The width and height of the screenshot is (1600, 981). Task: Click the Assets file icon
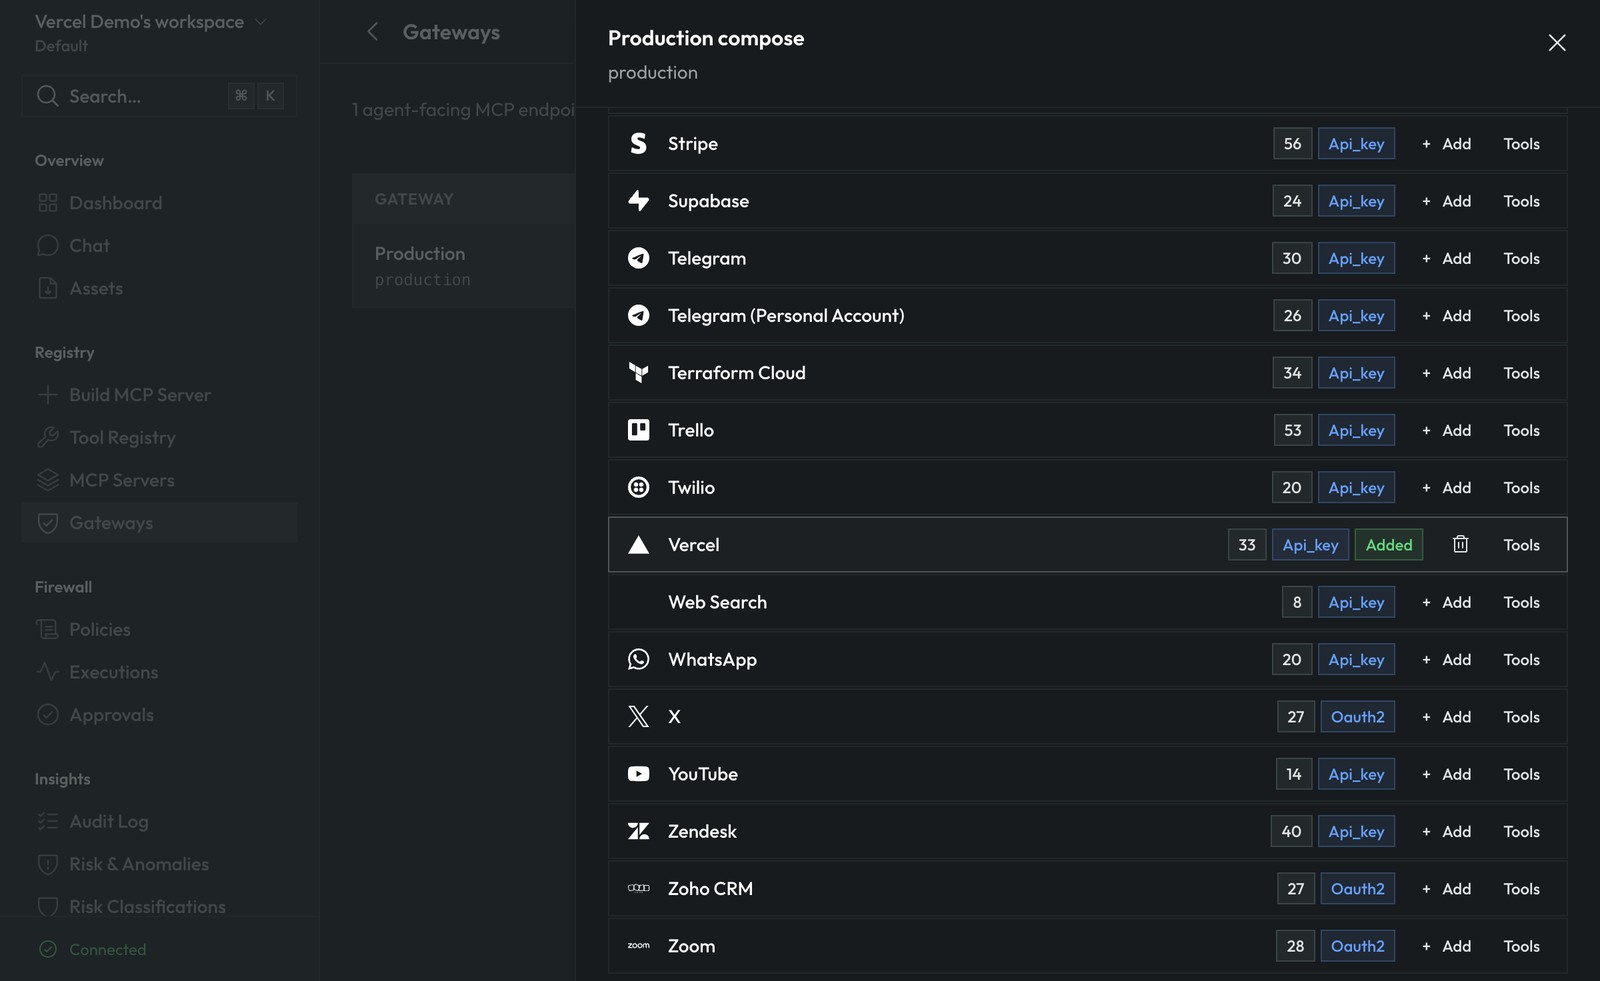click(47, 288)
